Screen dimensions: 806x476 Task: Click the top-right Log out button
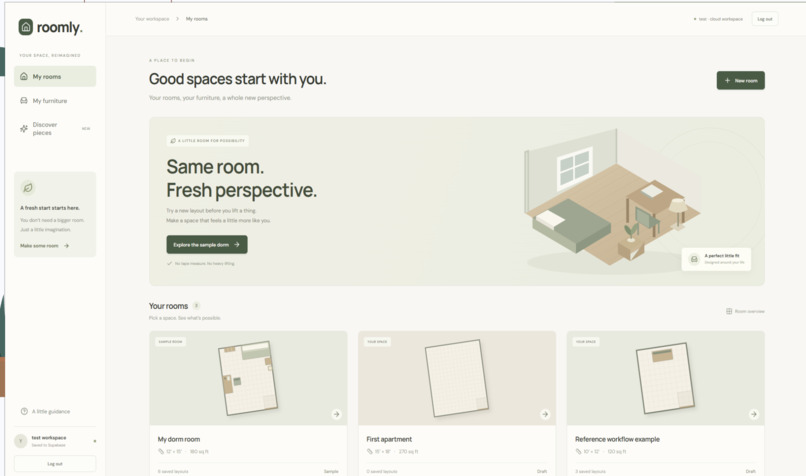click(765, 19)
